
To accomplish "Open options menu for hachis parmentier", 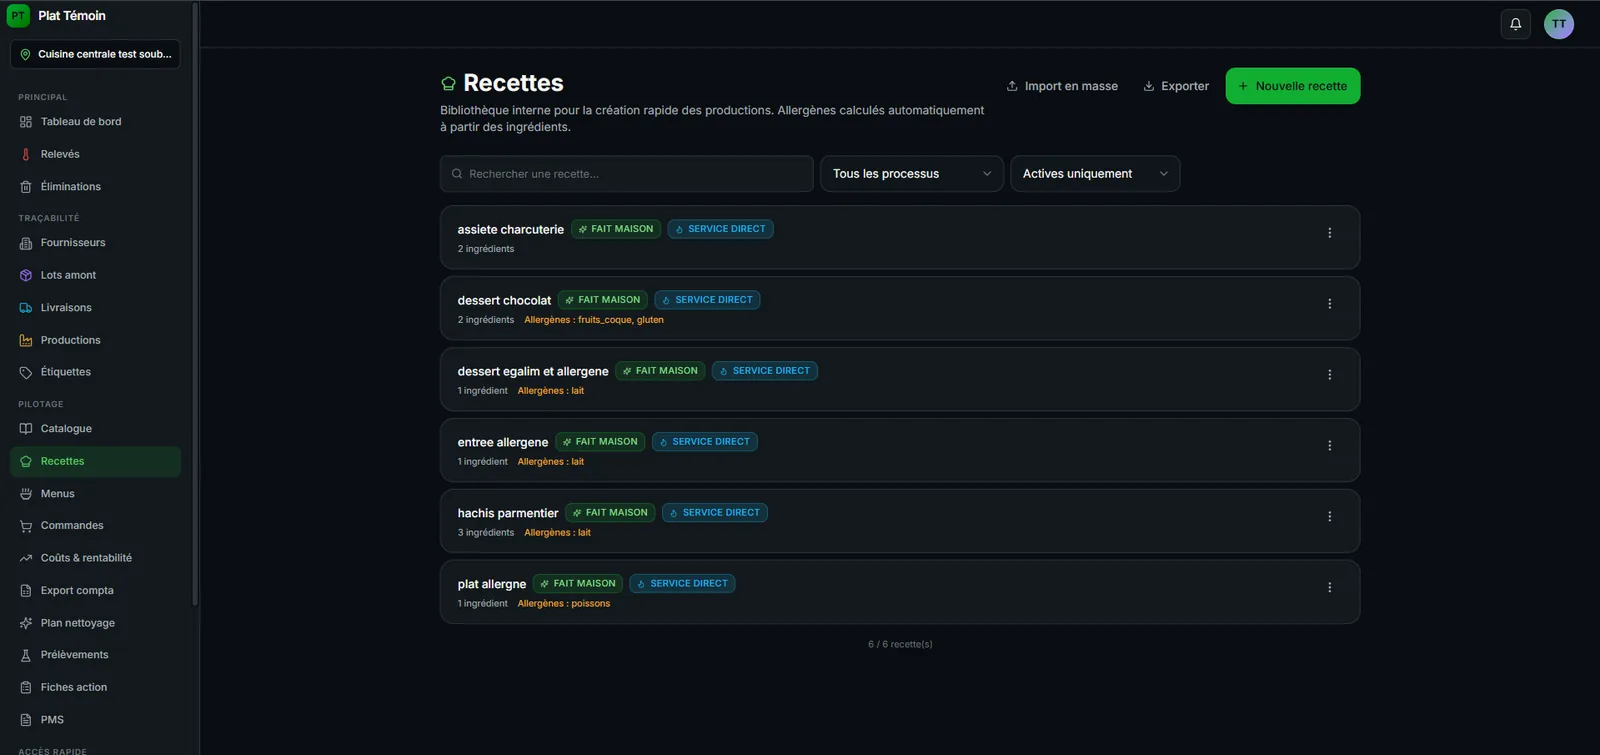I will 1329,517.
